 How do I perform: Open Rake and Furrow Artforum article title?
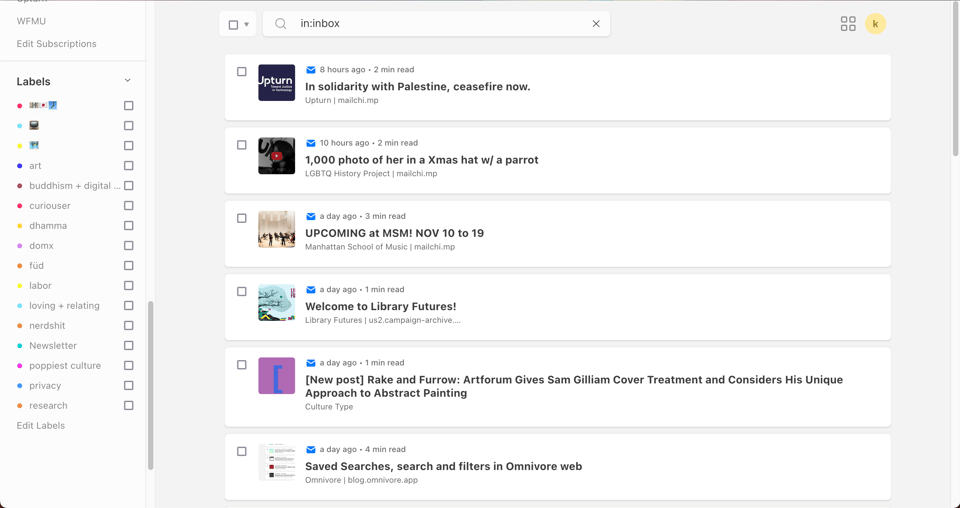[574, 386]
